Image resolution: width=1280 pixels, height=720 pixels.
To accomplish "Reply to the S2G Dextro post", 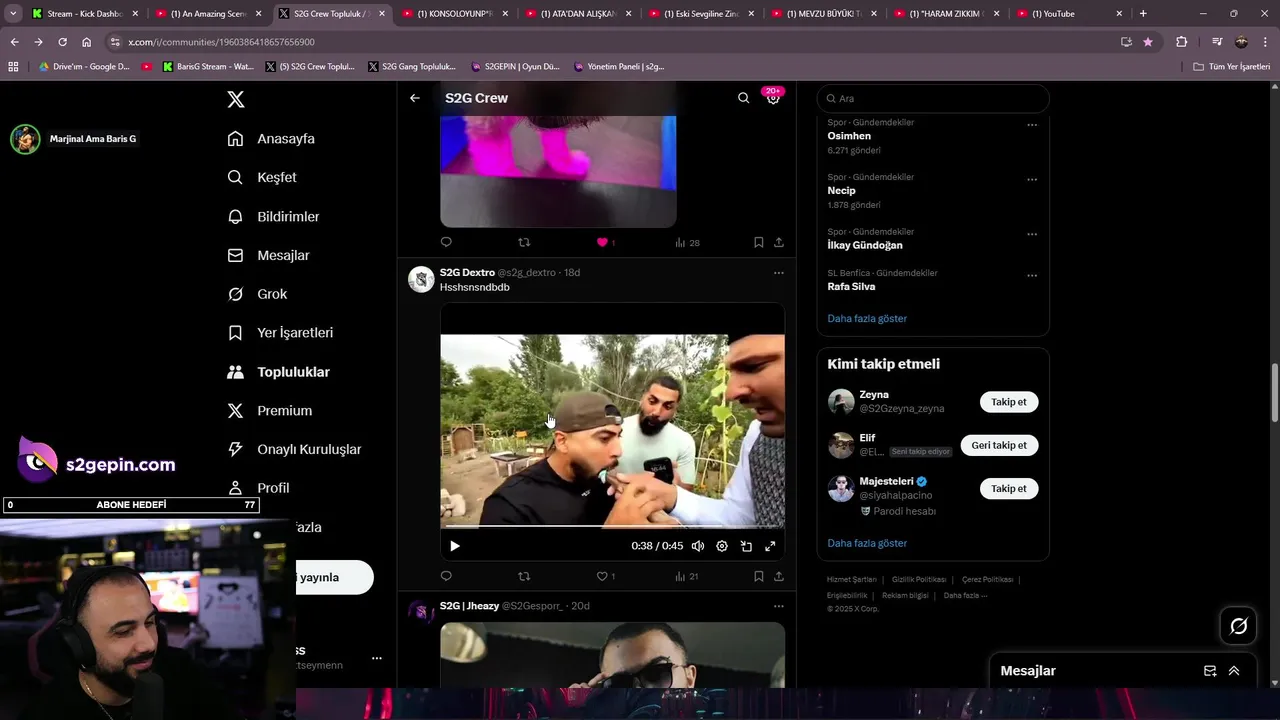I will tap(446, 576).
